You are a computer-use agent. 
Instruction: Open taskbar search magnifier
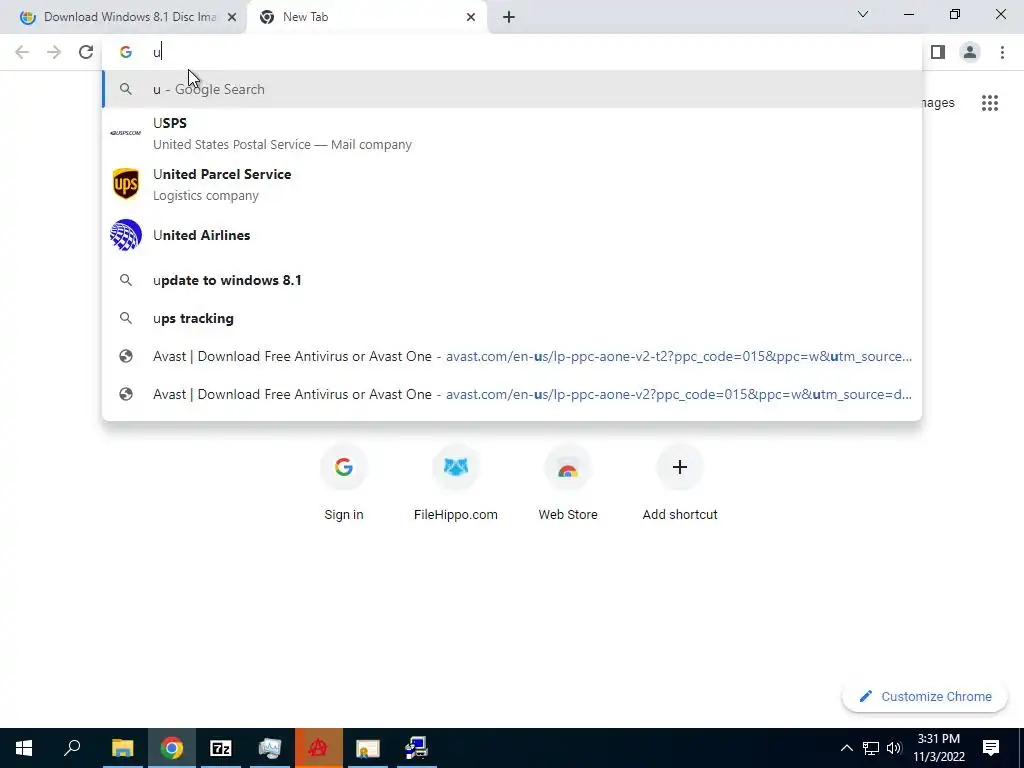coord(72,748)
